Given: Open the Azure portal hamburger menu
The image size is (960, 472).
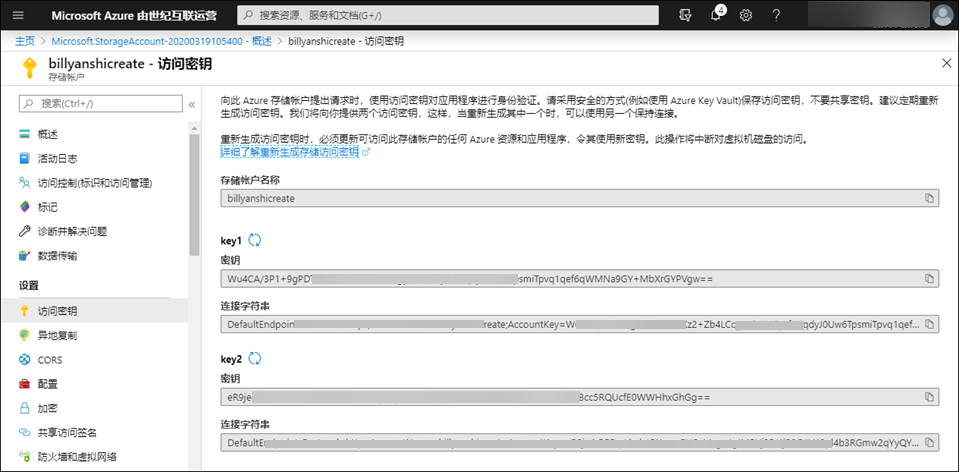Looking at the screenshot, I should click(x=19, y=15).
